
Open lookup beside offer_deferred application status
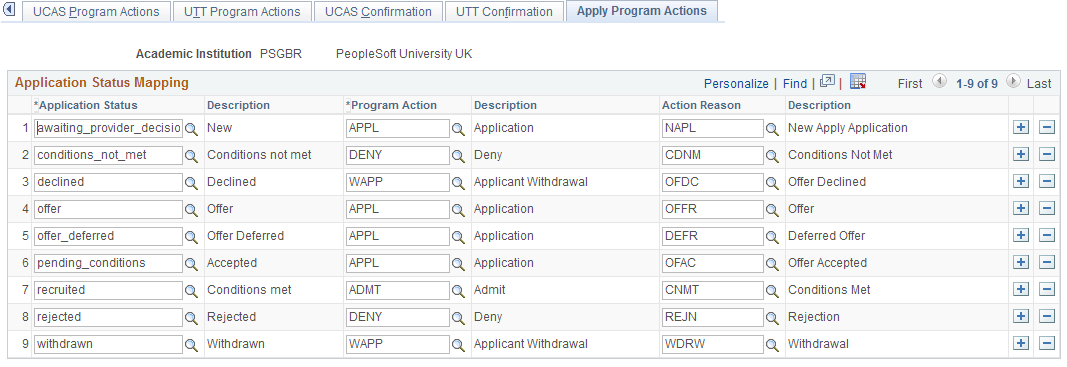pos(192,237)
